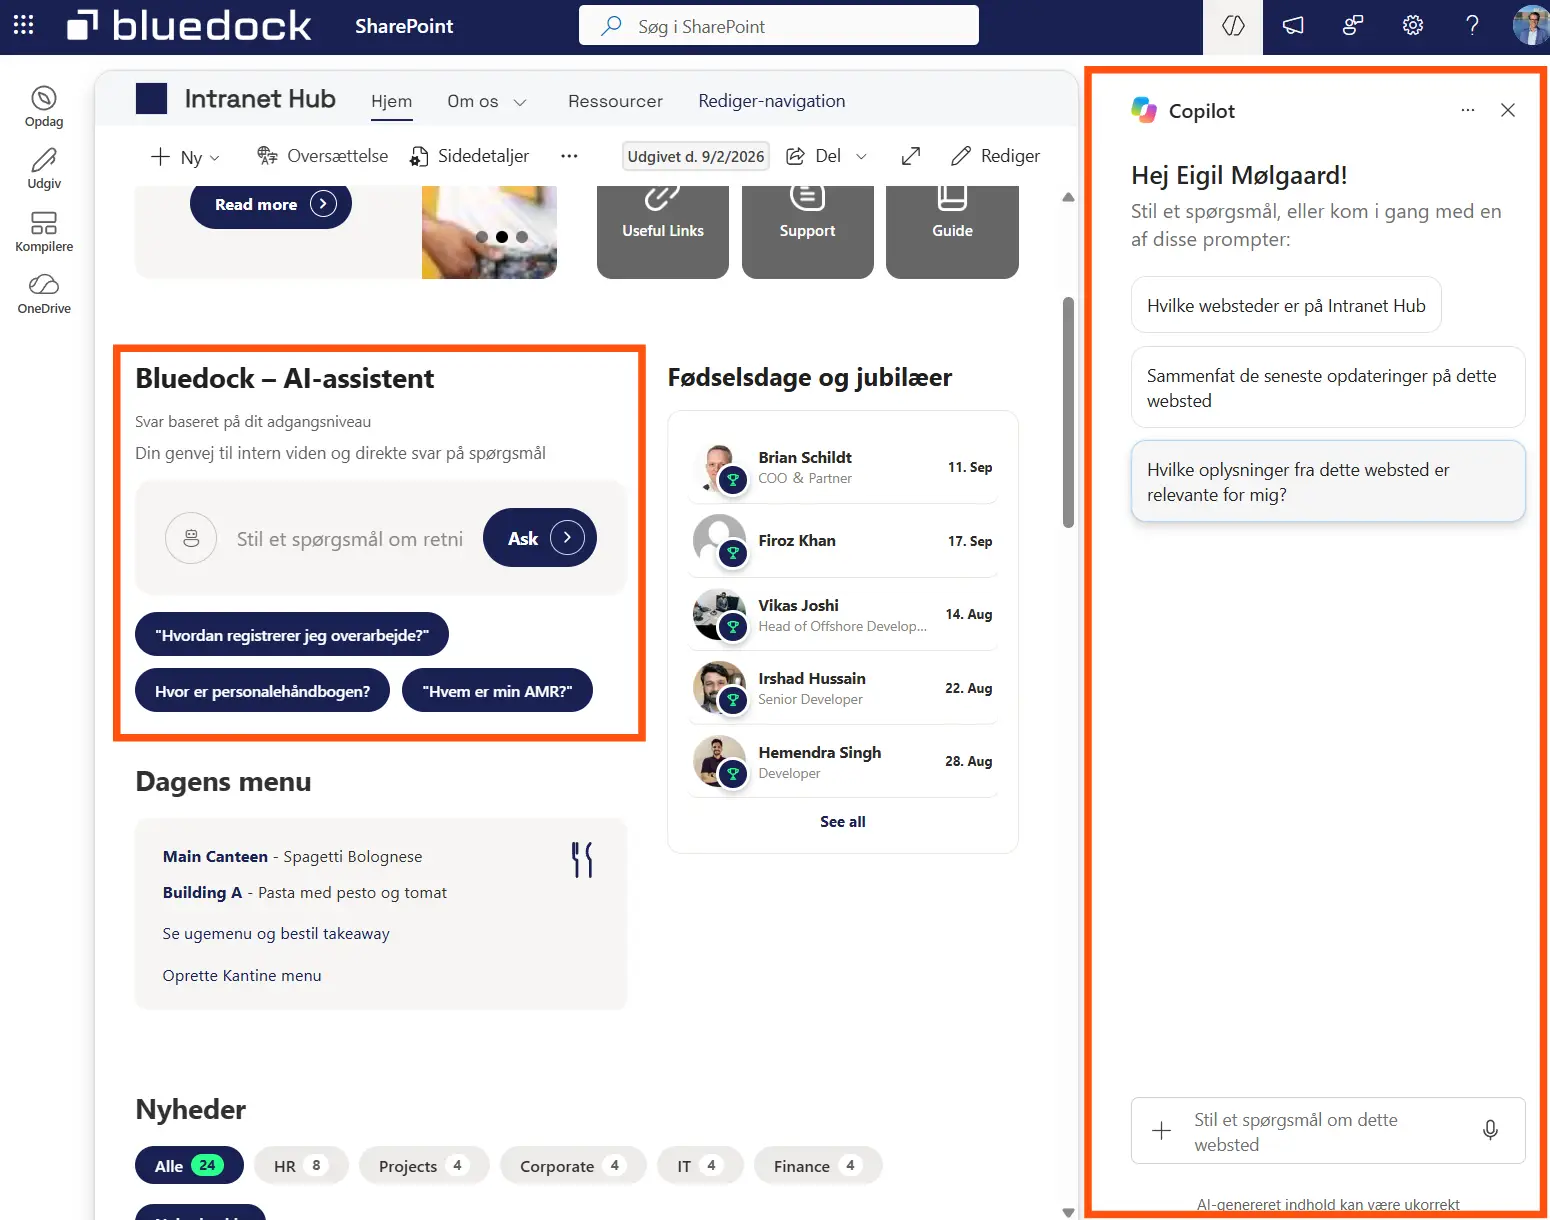Image resolution: width=1550 pixels, height=1220 pixels.
Task: Click the page vertical scrollbar thumb
Action: click(1068, 412)
